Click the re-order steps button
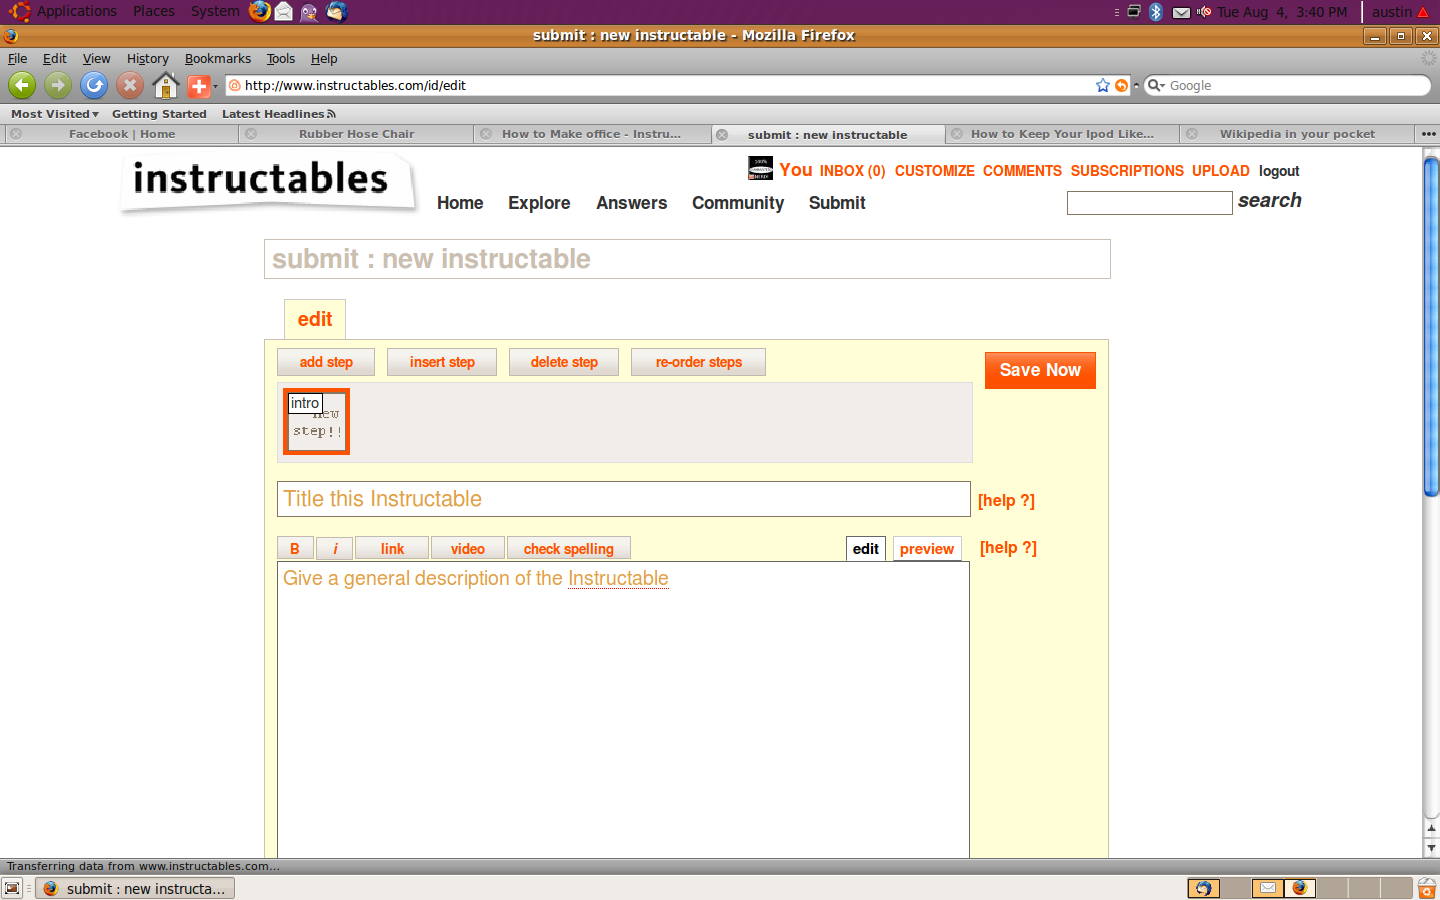 point(698,362)
